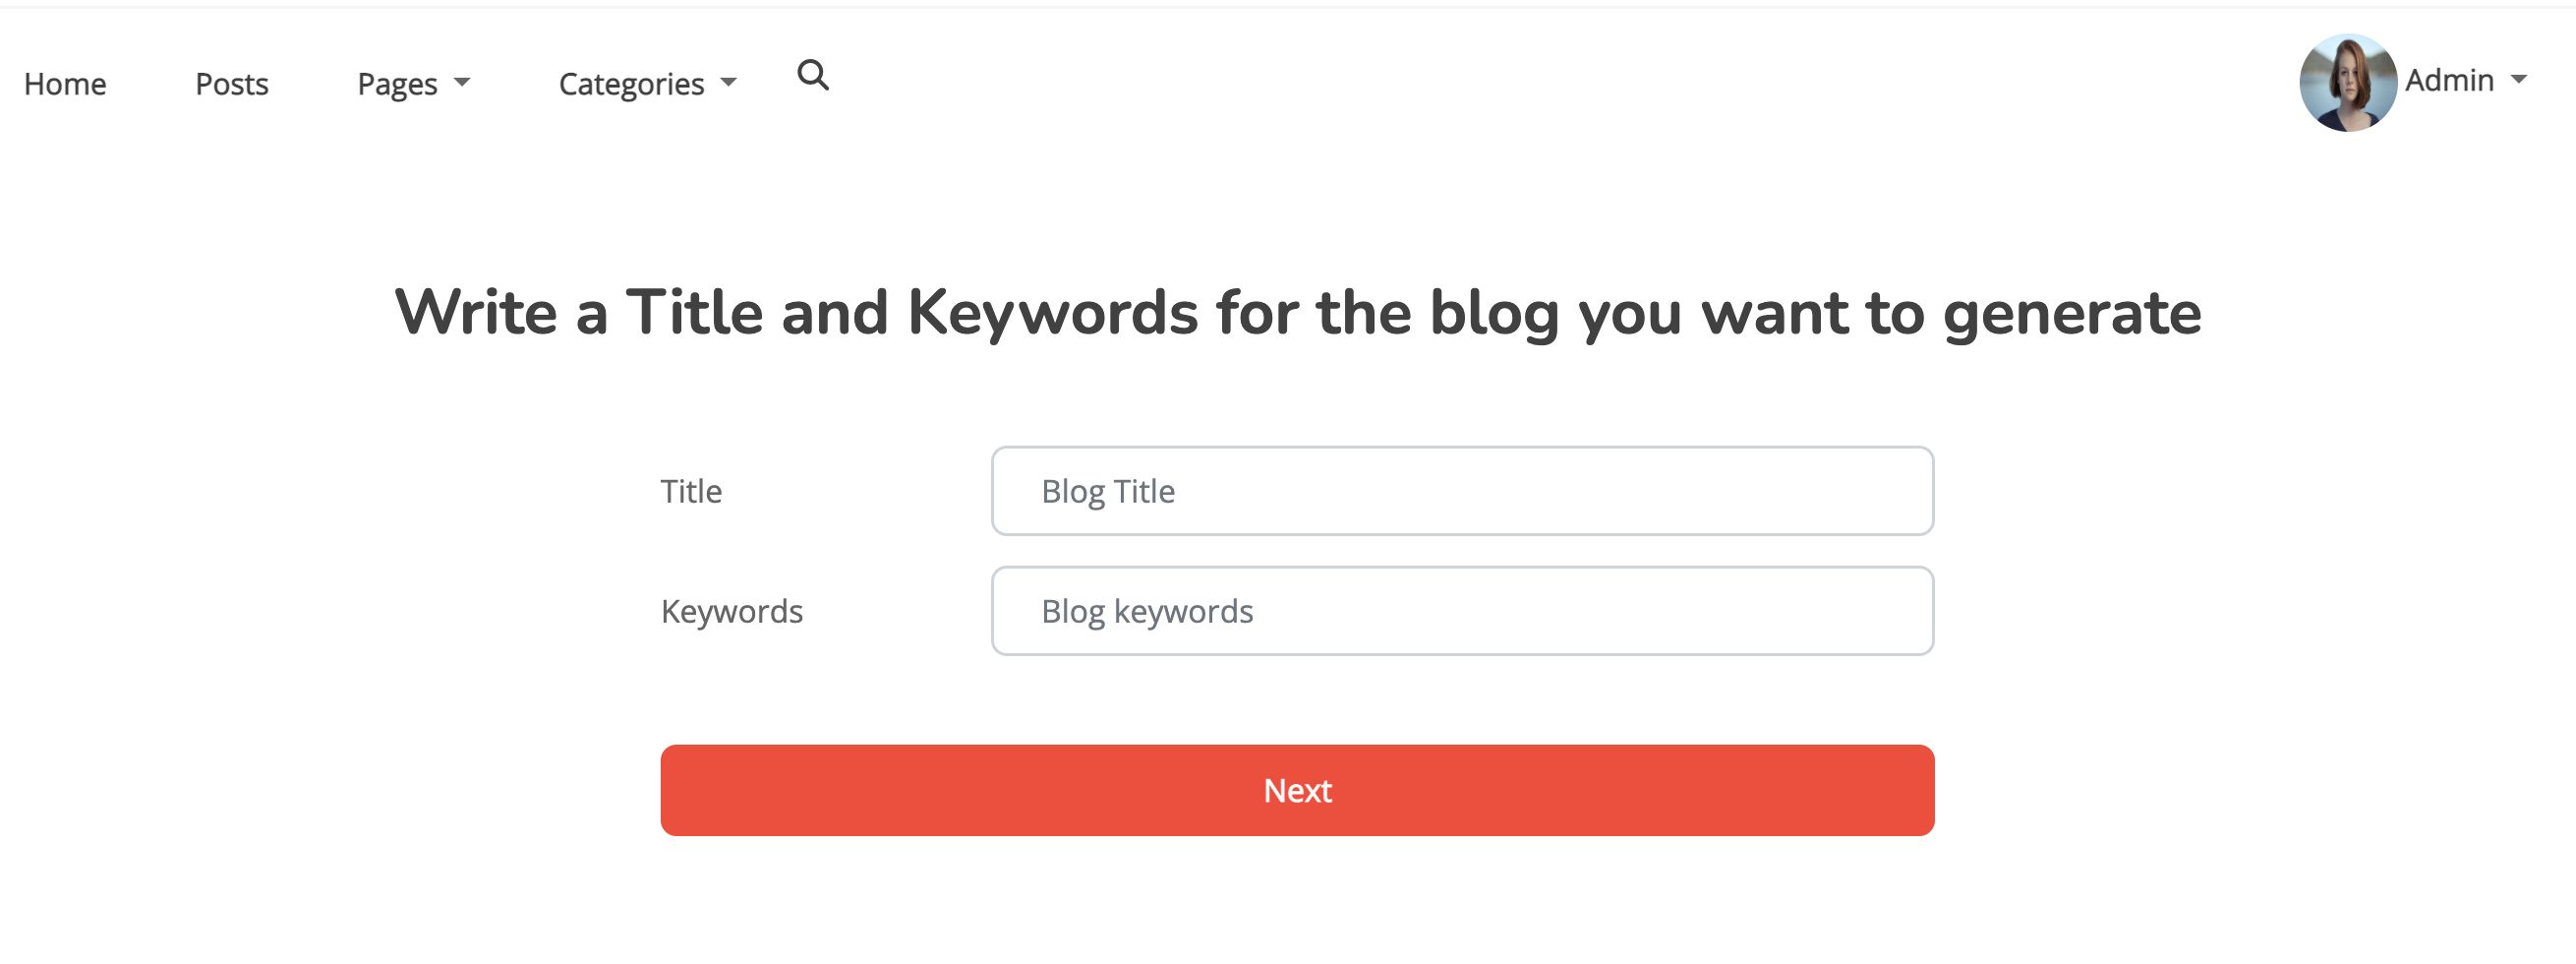The width and height of the screenshot is (2576, 964).
Task: Click the Title form label
Action: point(691,491)
